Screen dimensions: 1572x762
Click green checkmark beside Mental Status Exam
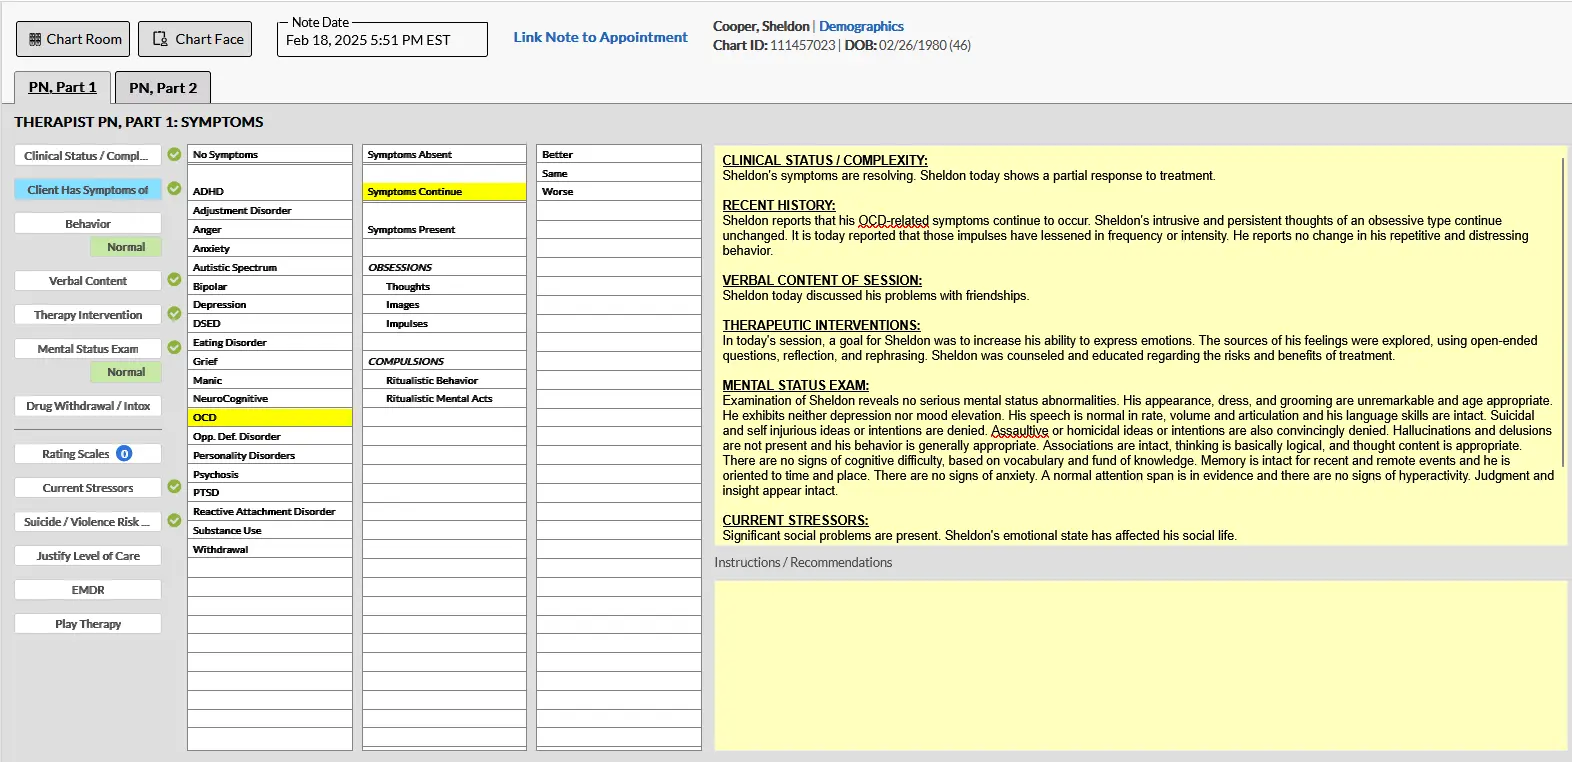[174, 348]
